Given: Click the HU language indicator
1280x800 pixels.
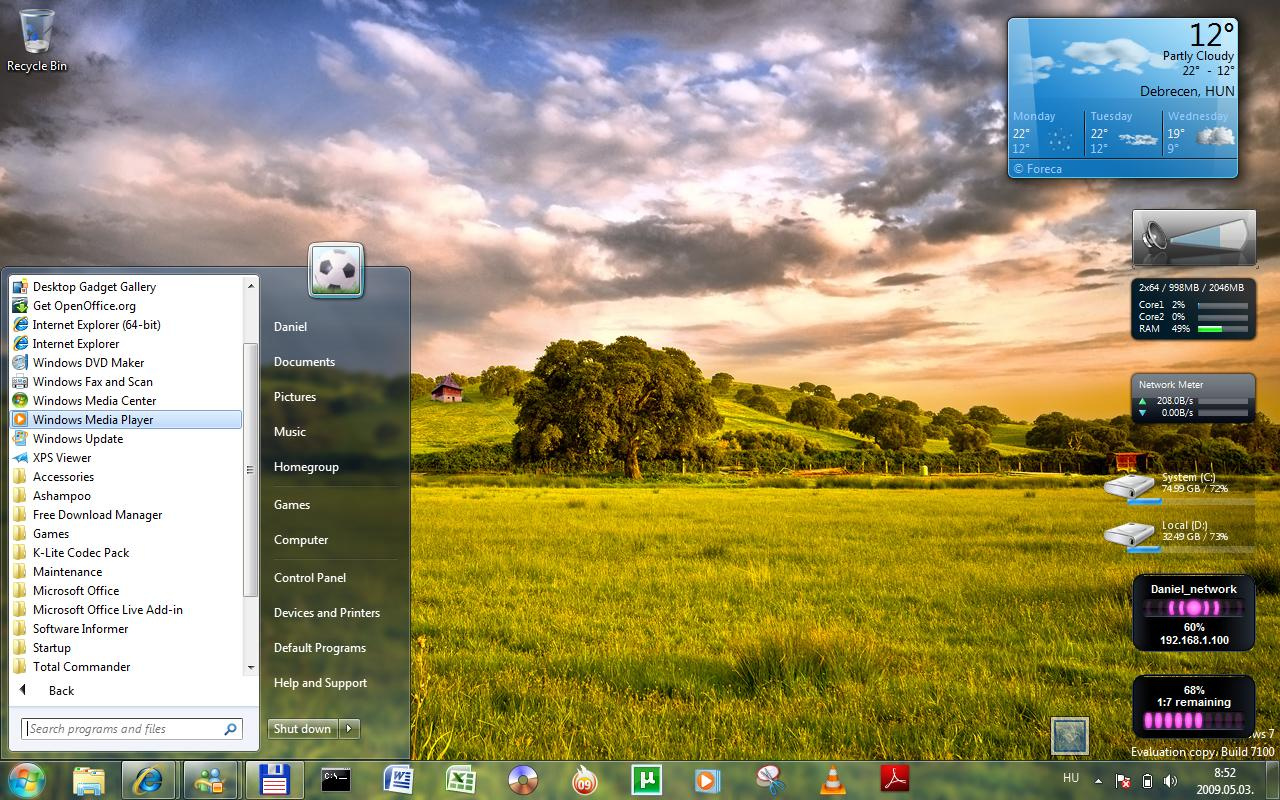Looking at the screenshot, I should pyautogui.click(x=1071, y=777).
